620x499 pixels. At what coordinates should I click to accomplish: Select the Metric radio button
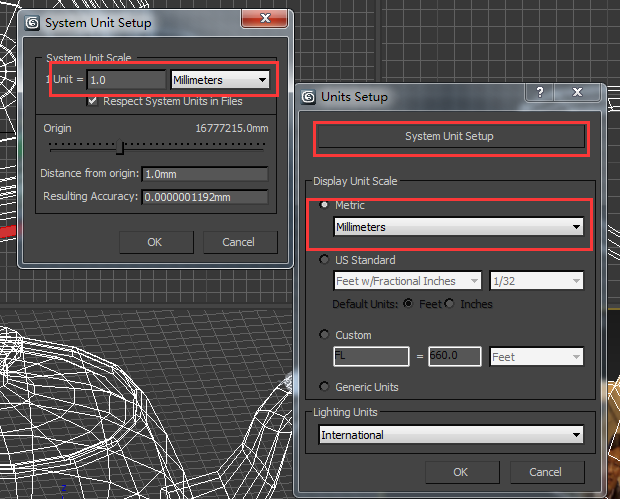tap(324, 205)
